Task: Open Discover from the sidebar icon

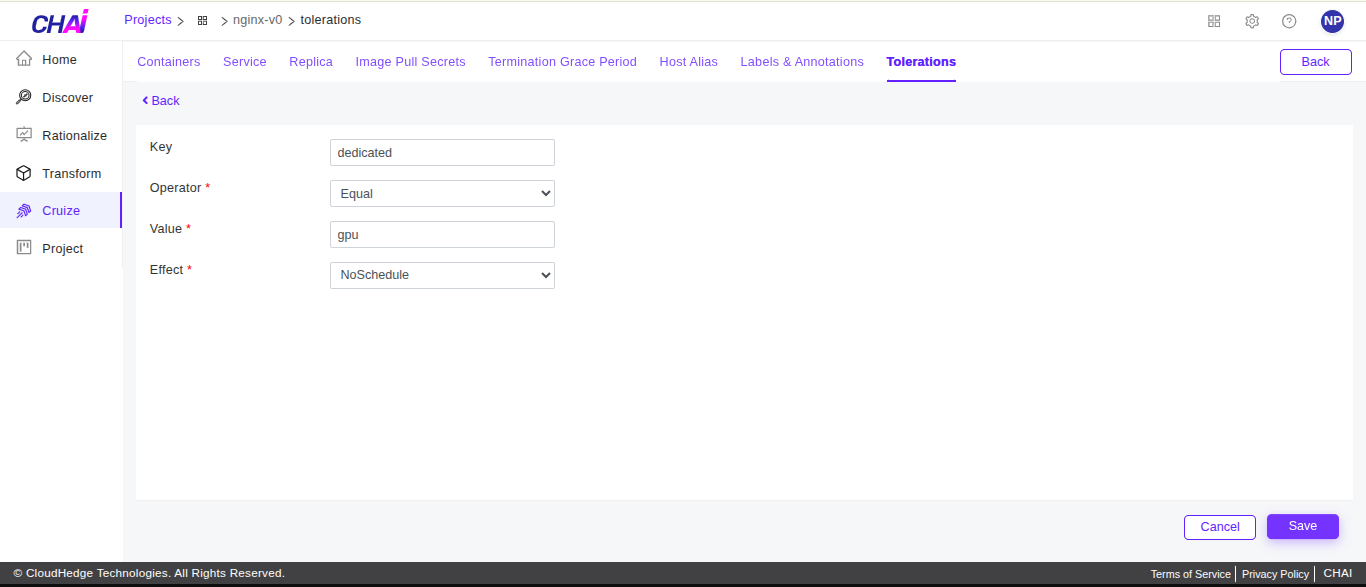Action: pos(25,97)
